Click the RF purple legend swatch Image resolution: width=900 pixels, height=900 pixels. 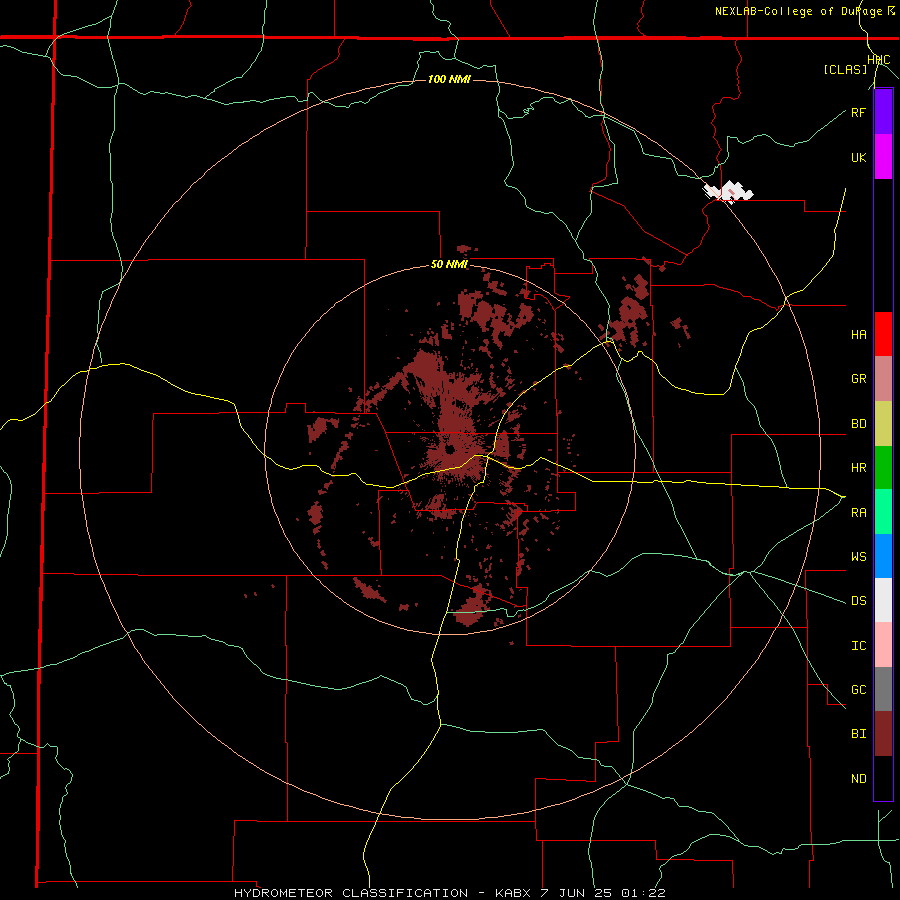[883, 112]
